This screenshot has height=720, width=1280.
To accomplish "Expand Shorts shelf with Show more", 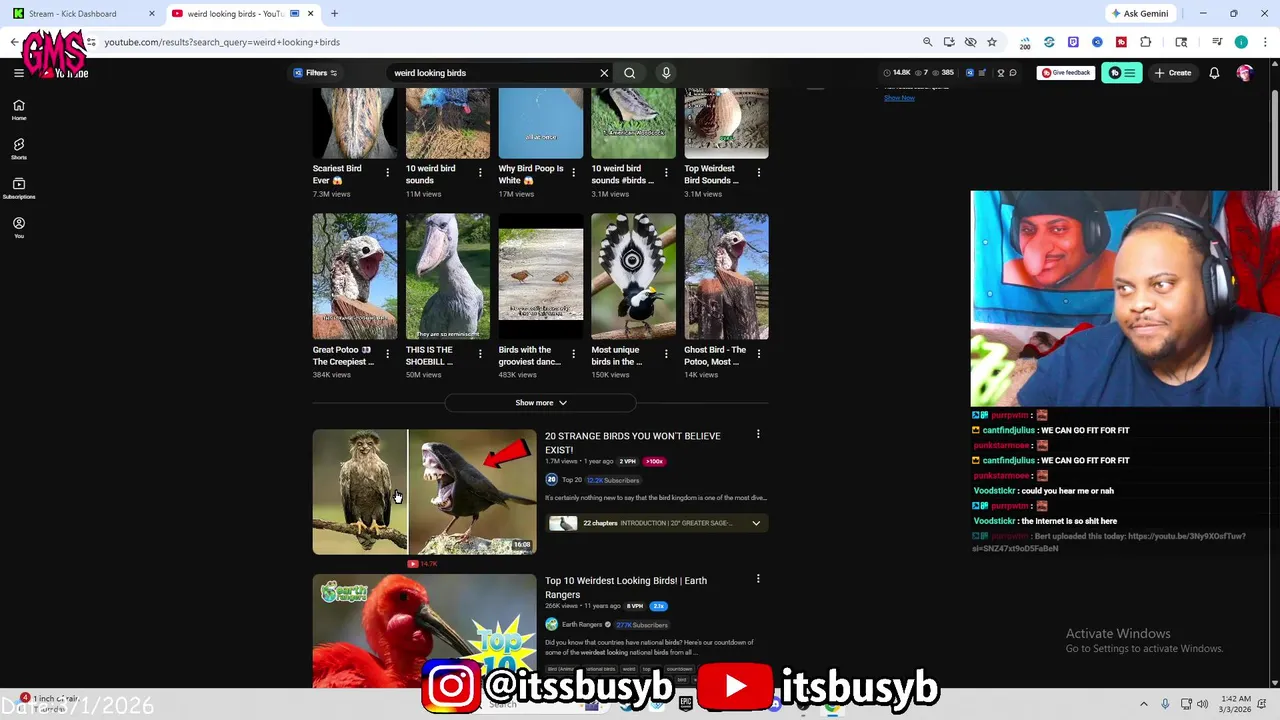I will click(x=541, y=403).
